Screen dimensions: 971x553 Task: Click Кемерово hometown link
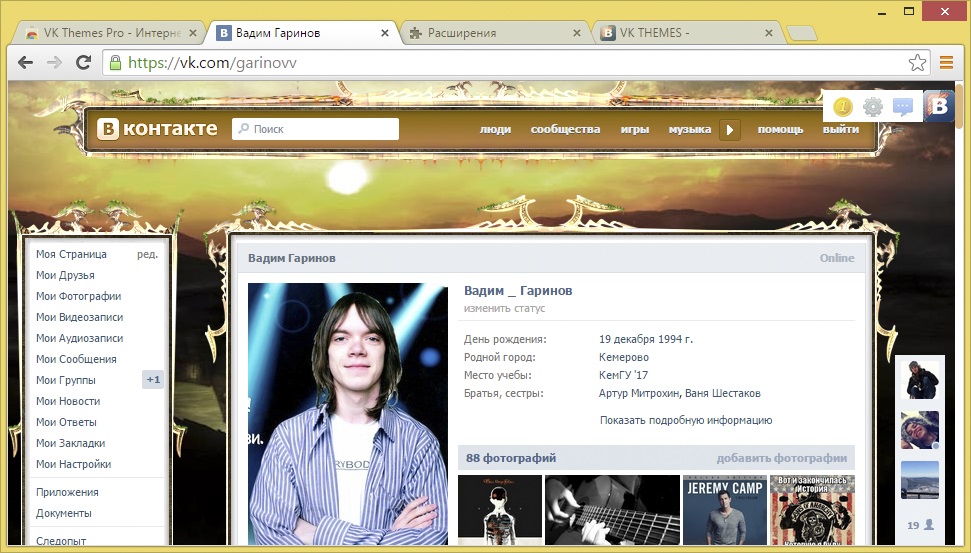coord(624,357)
